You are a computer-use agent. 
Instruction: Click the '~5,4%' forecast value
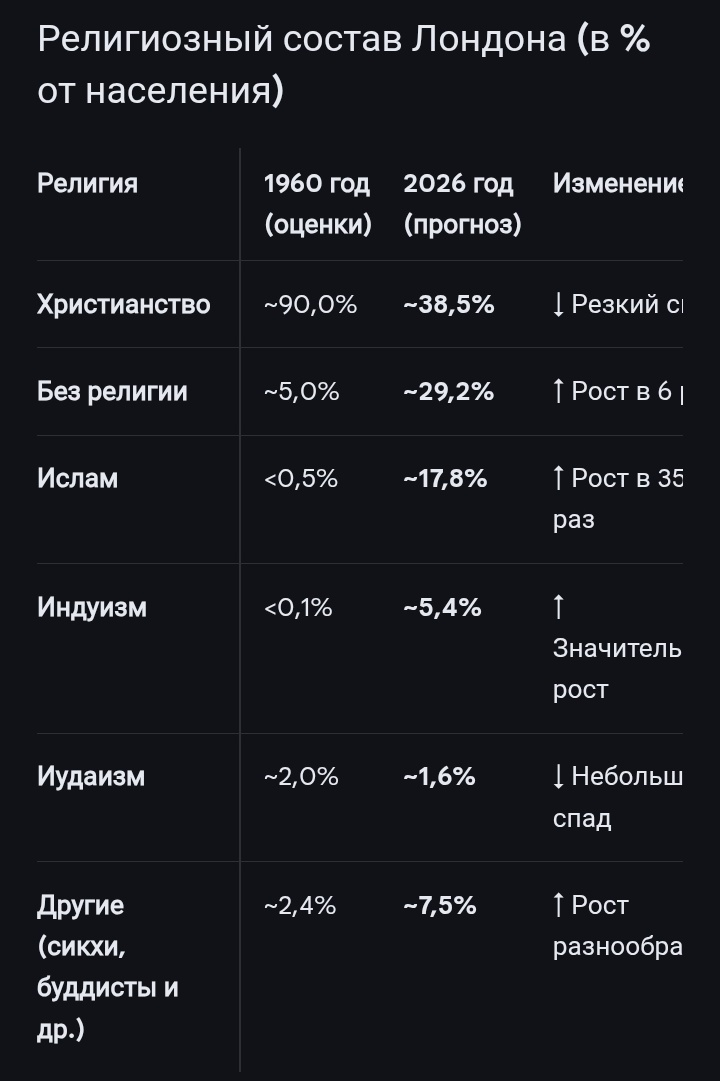tap(442, 607)
